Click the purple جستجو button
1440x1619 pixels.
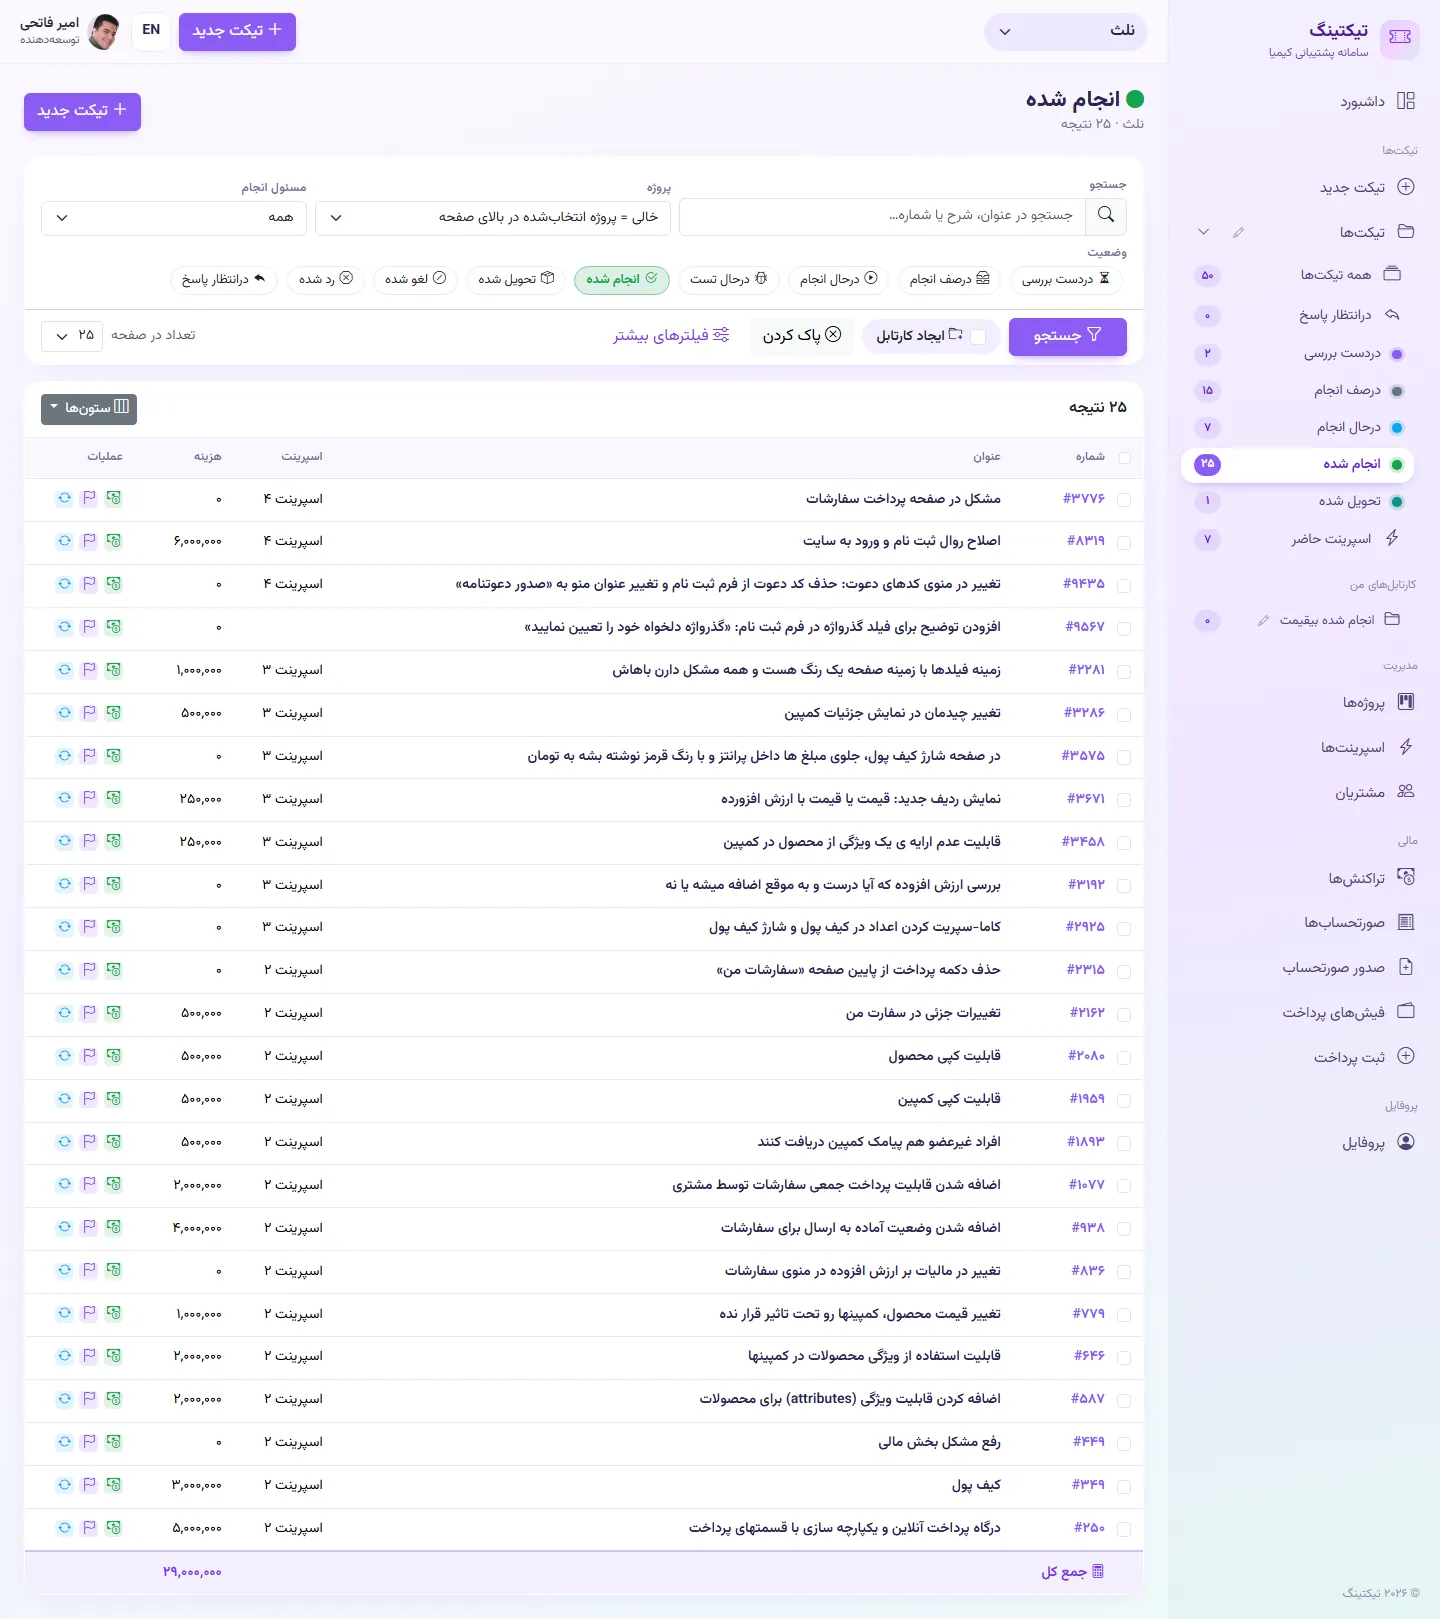(x=1068, y=336)
